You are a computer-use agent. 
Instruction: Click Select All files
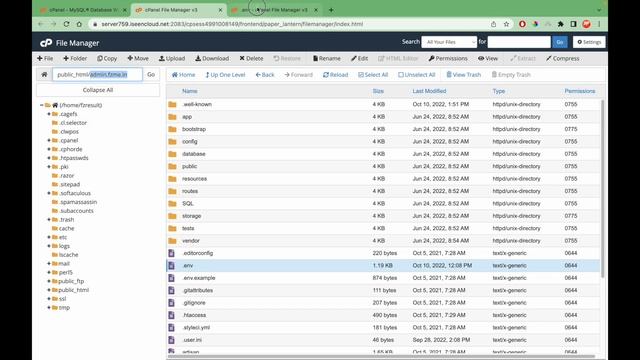click(373, 75)
